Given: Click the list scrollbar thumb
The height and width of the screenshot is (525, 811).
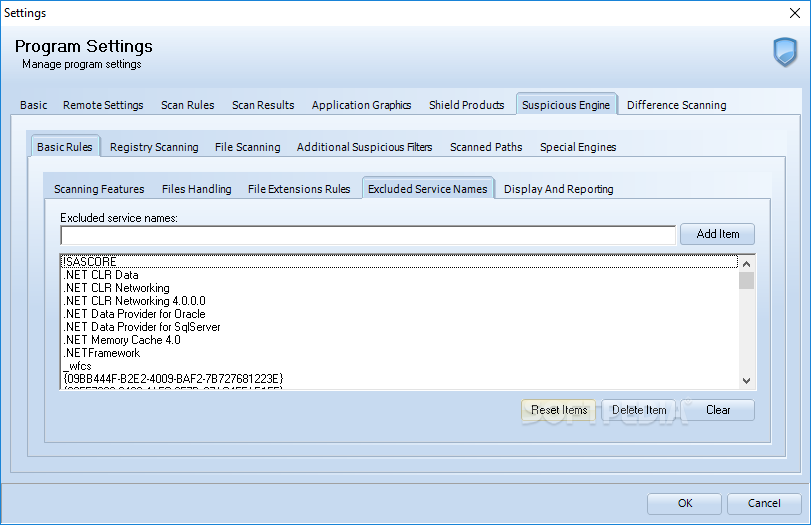Looking at the screenshot, I should pos(746,280).
